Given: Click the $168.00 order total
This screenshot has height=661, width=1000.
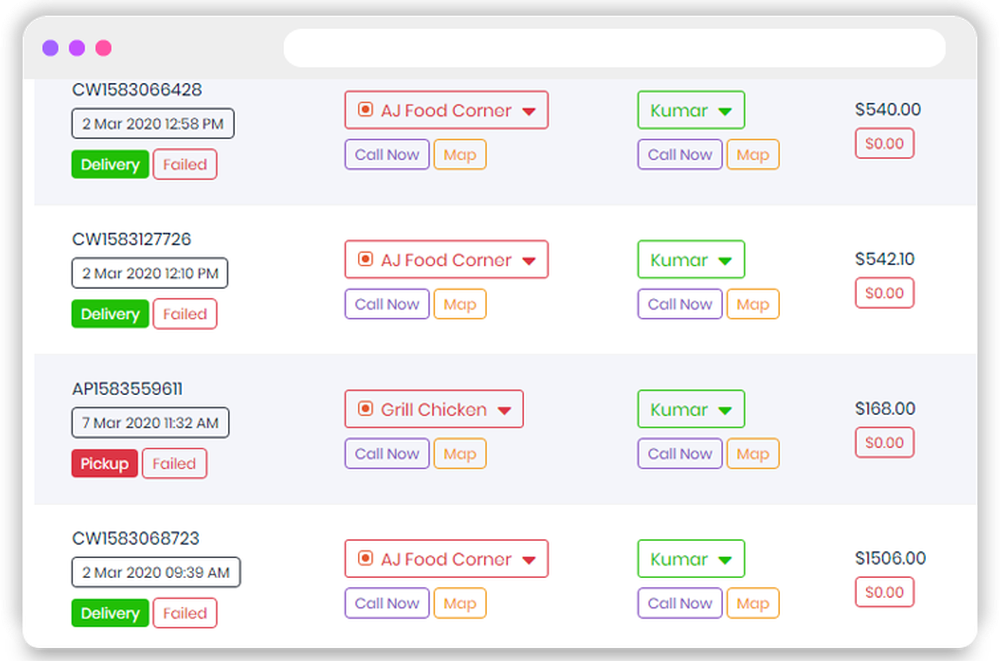Looking at the screenshot, I should [x=885, y=408].
